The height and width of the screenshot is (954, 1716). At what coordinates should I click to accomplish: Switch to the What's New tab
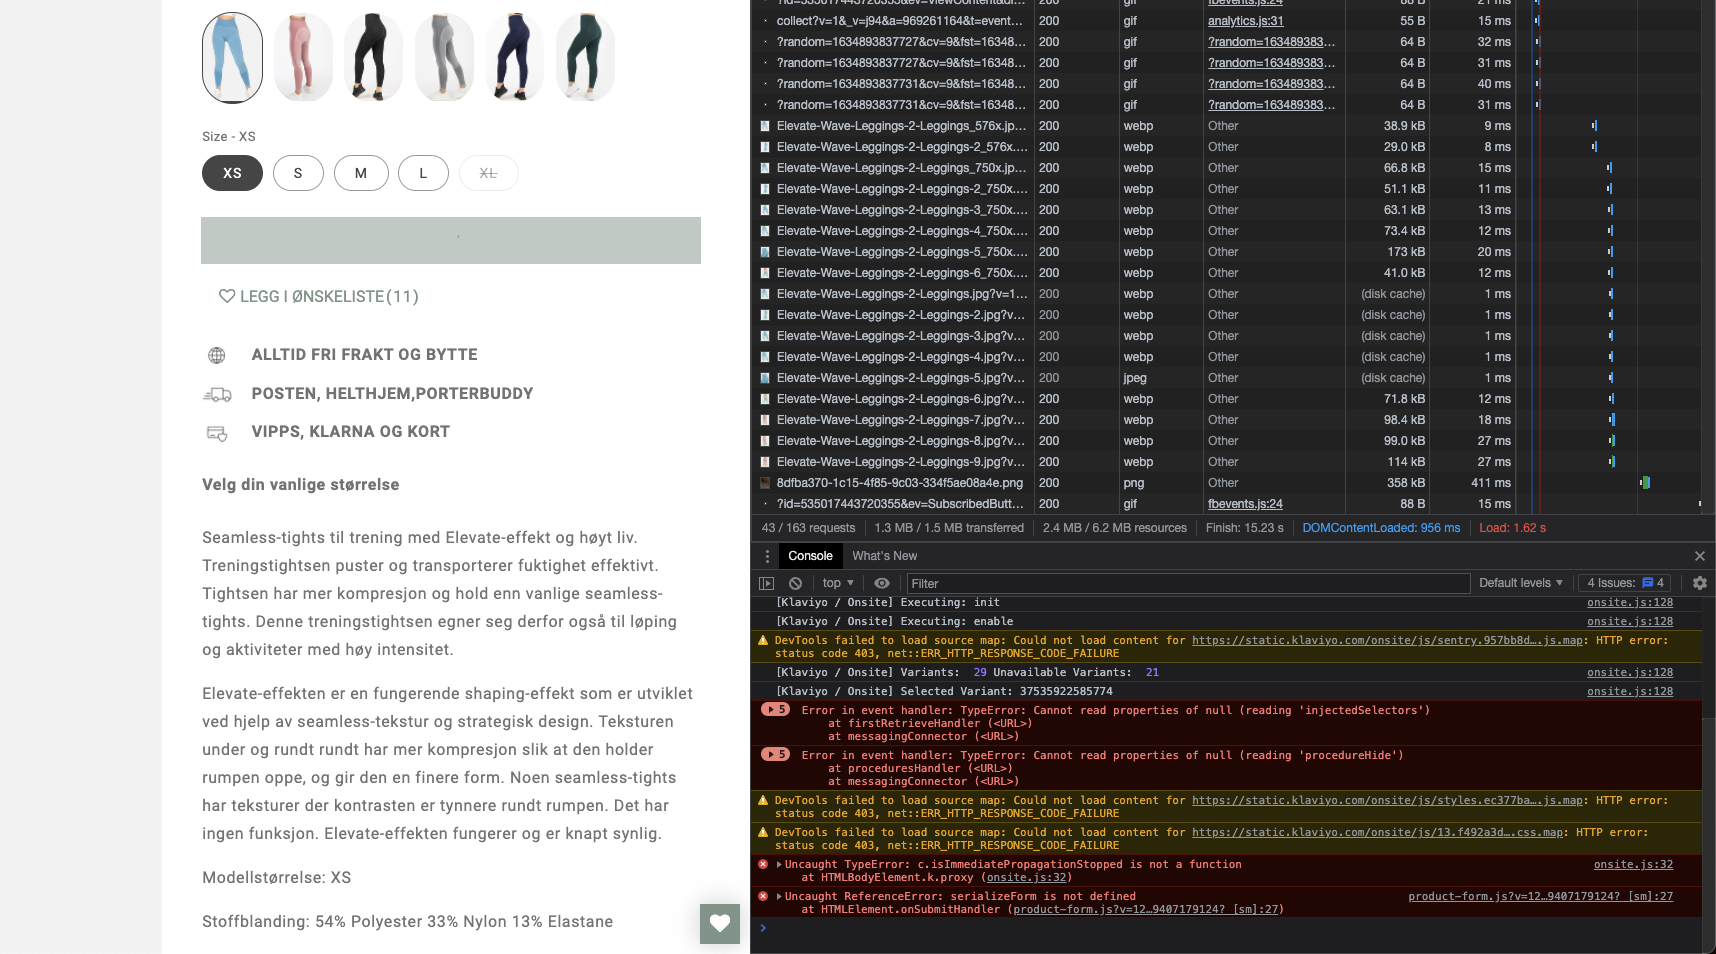pos(884,556)
